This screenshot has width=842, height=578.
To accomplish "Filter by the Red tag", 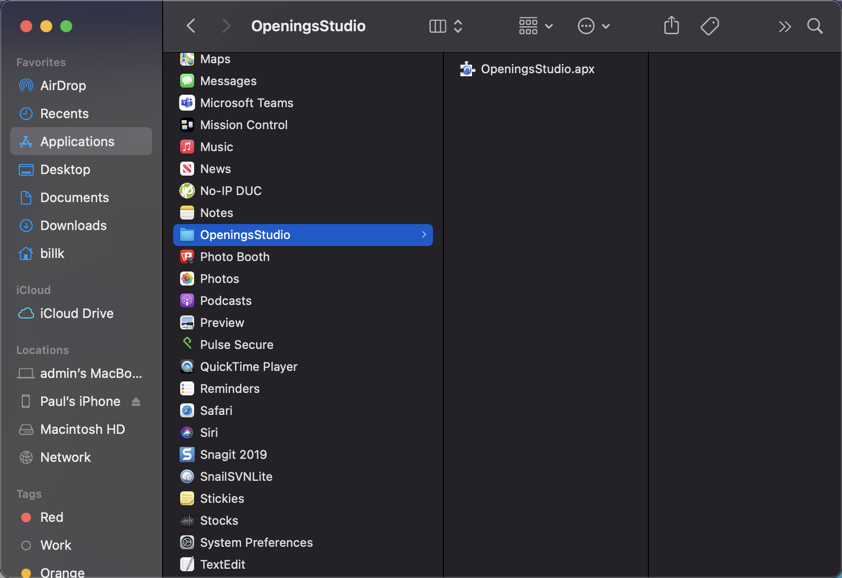I will click(x=81, y=517).
